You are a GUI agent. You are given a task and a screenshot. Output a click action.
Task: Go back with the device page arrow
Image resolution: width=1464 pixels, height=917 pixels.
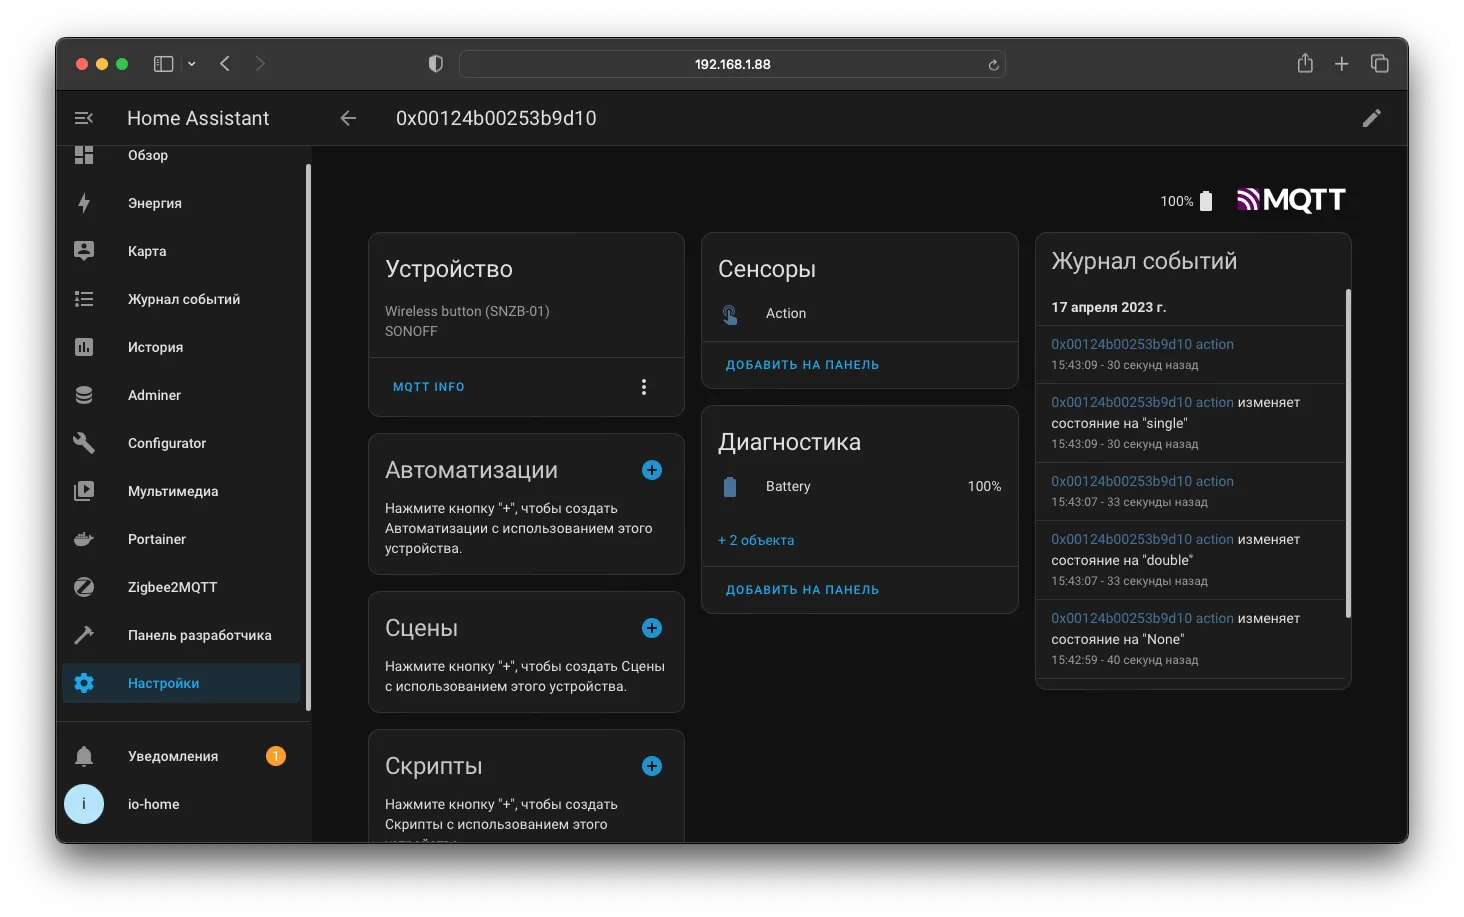pyautogui.click(x=348, y=118)
